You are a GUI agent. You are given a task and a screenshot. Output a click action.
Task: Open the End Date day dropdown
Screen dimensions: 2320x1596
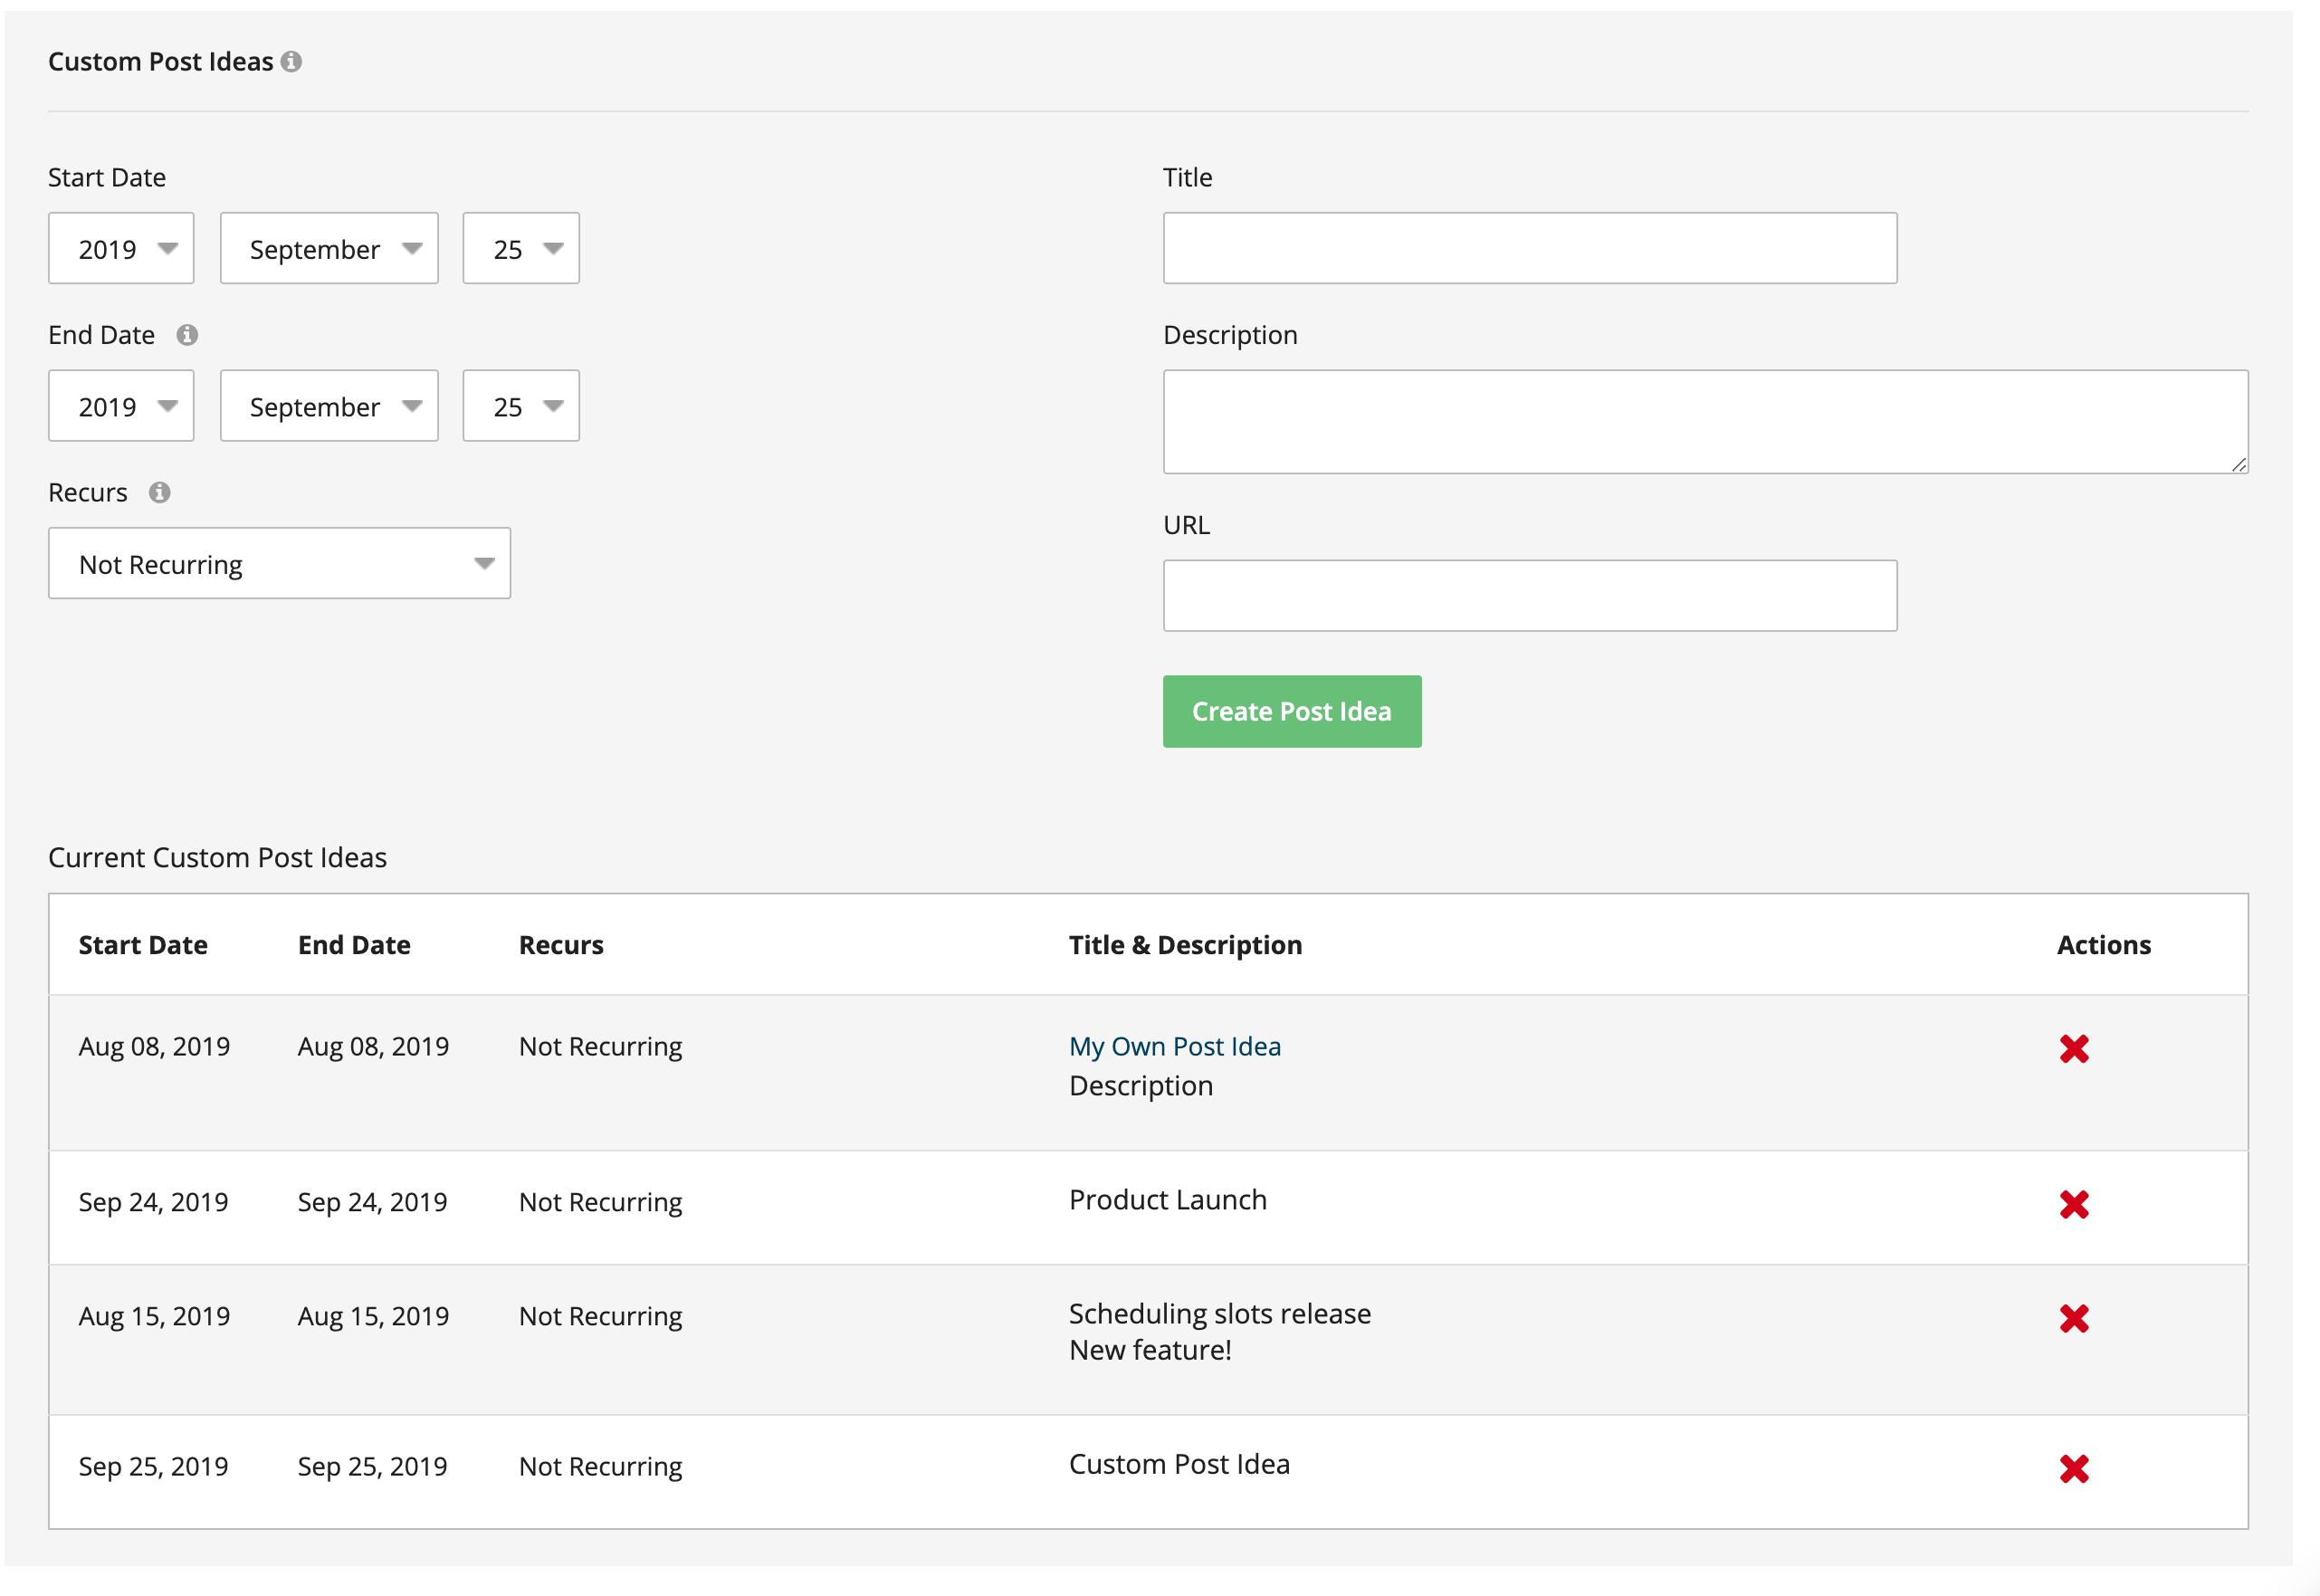(521, 407)
